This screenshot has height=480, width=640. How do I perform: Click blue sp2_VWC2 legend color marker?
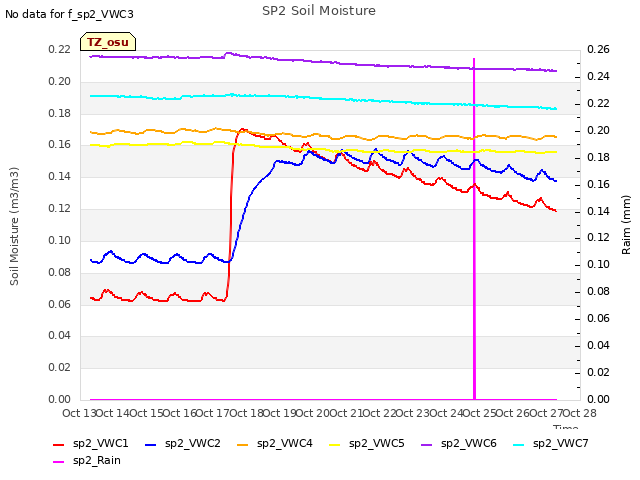[x=151, y=445]
